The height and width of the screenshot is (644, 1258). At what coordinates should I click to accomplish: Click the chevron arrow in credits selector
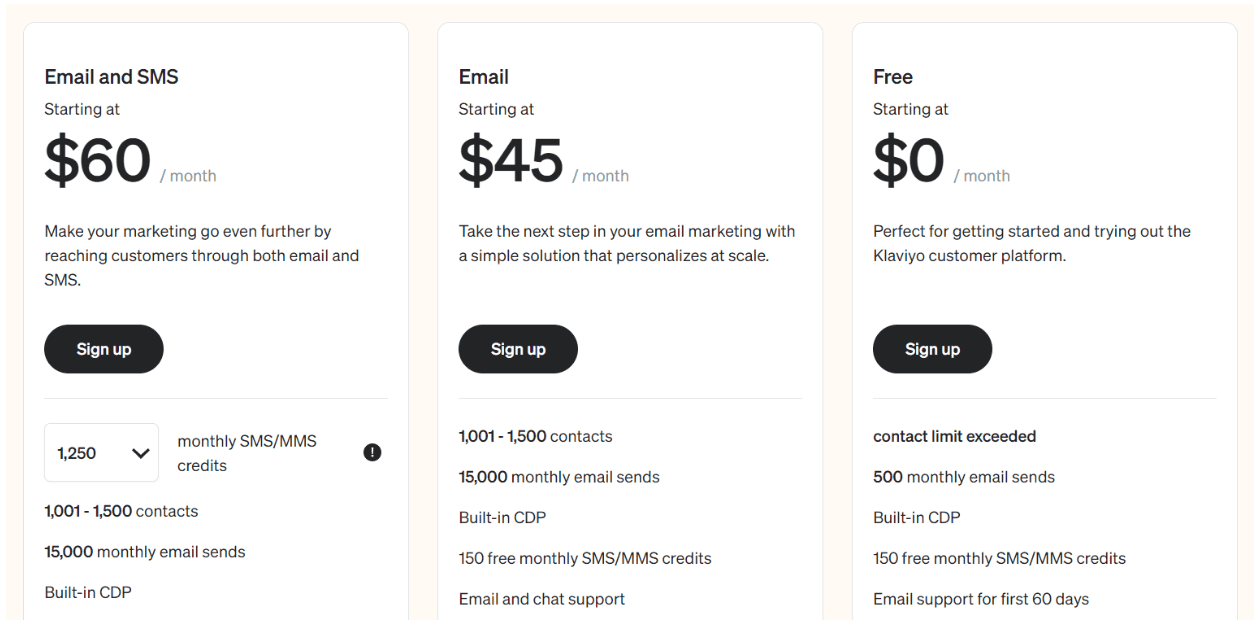click(140, 453)
